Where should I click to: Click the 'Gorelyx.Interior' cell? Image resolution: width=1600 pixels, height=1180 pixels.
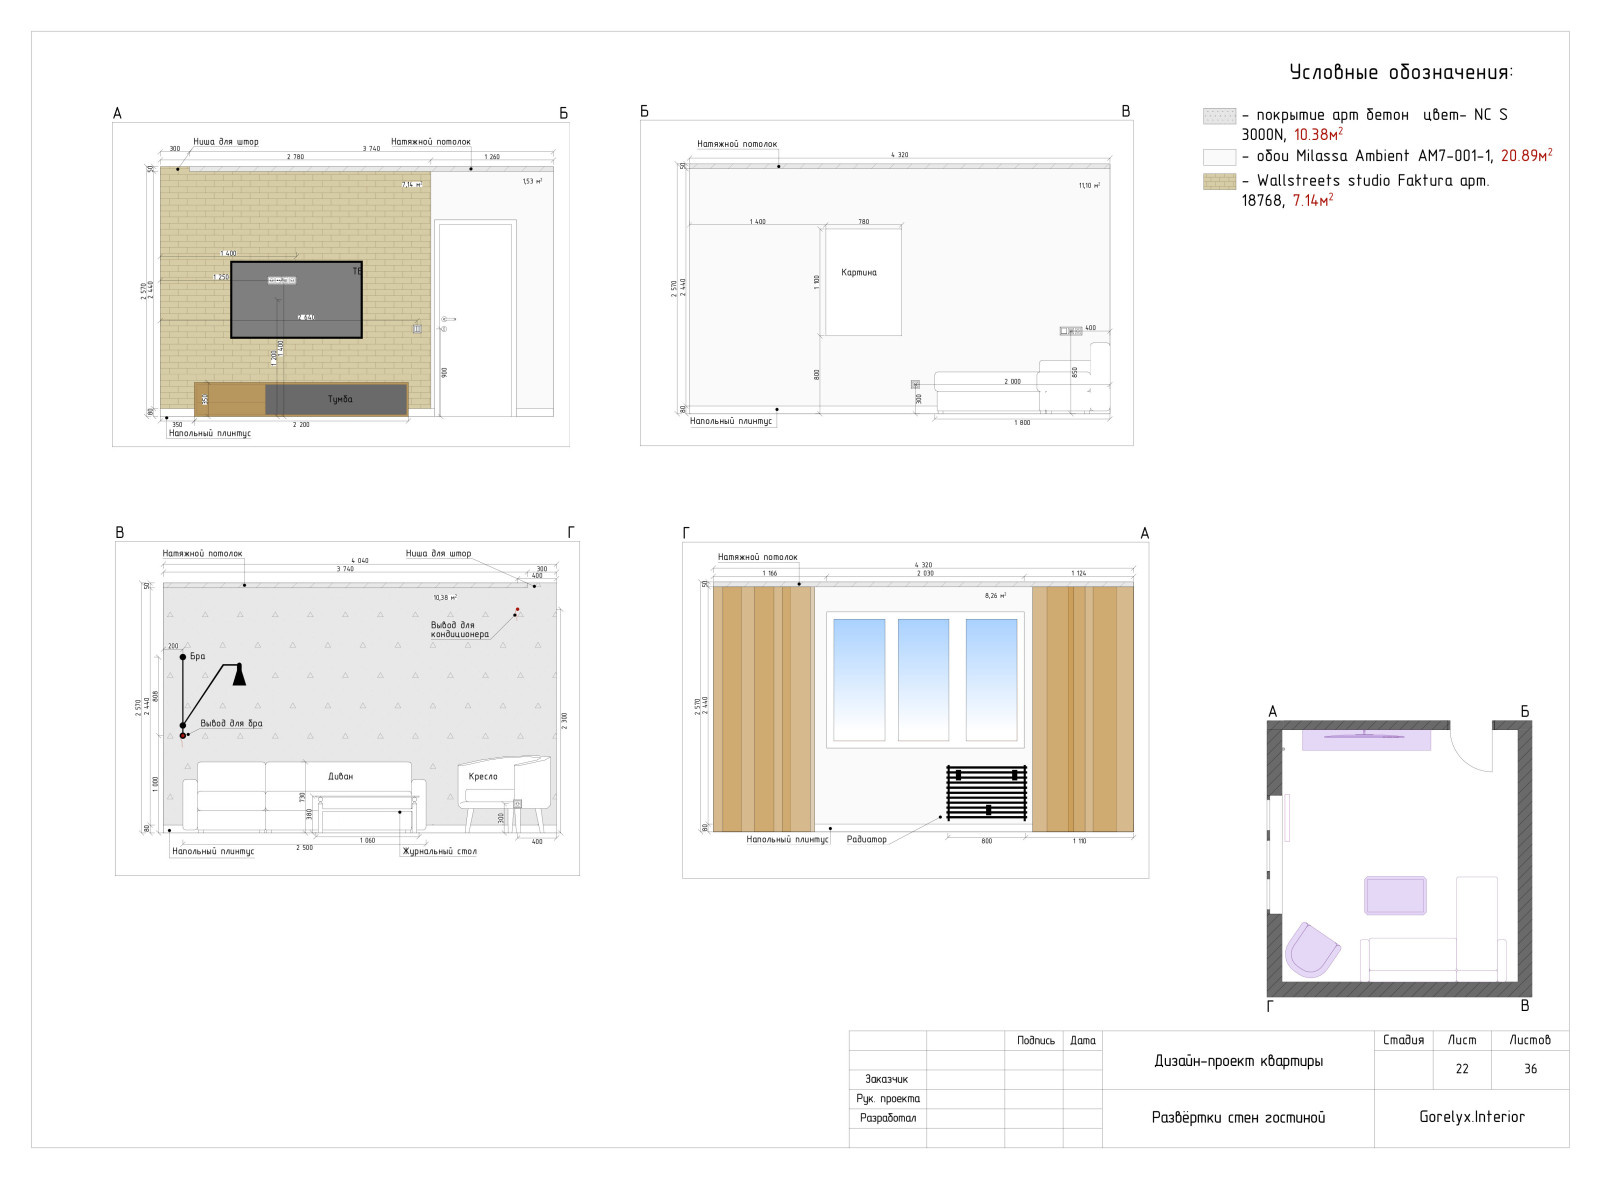point(1472,1118)
